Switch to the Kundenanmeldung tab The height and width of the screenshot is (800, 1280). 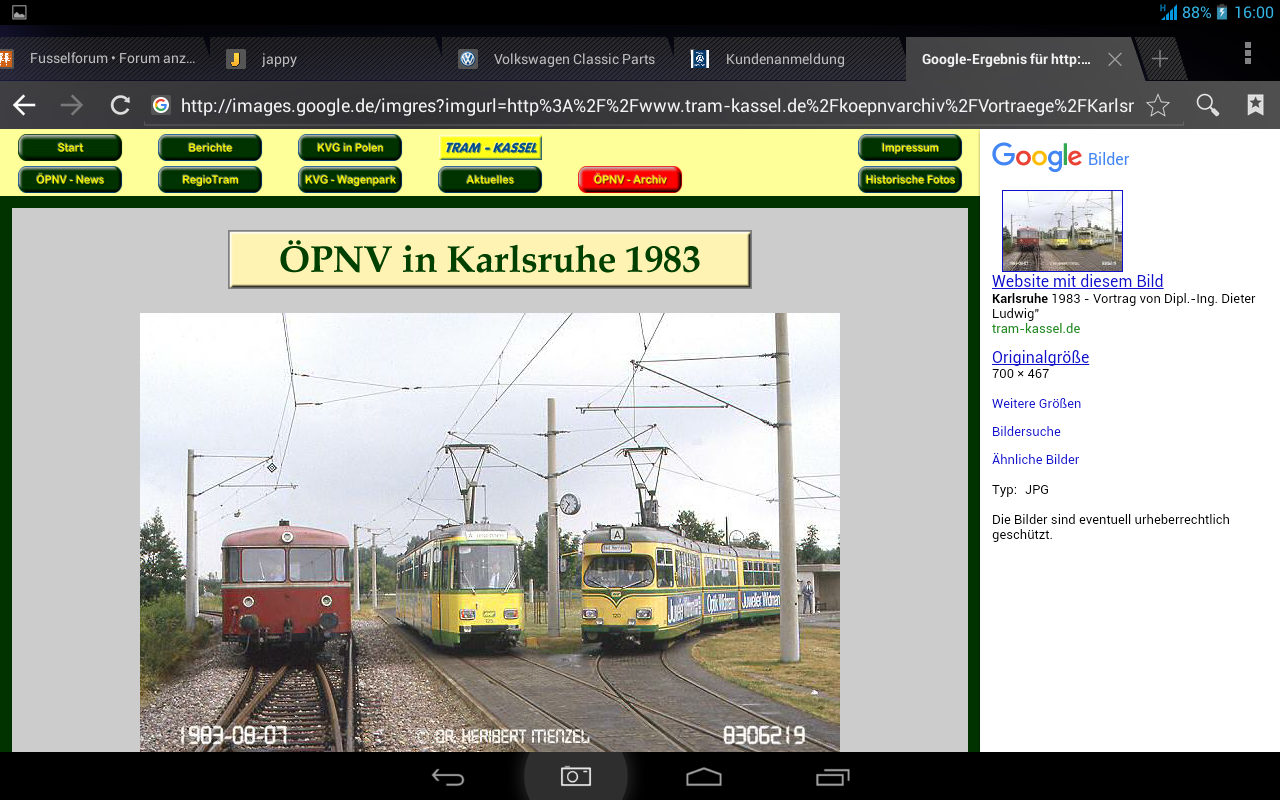click(784, 59)
